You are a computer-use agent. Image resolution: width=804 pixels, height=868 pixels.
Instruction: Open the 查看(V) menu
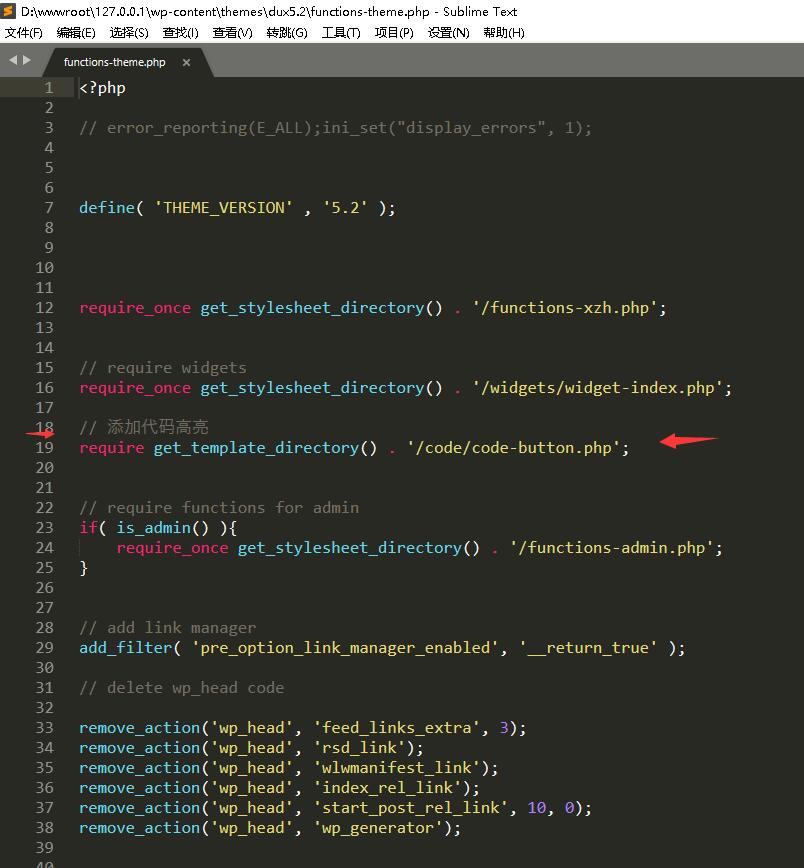[x=233, y=33]
